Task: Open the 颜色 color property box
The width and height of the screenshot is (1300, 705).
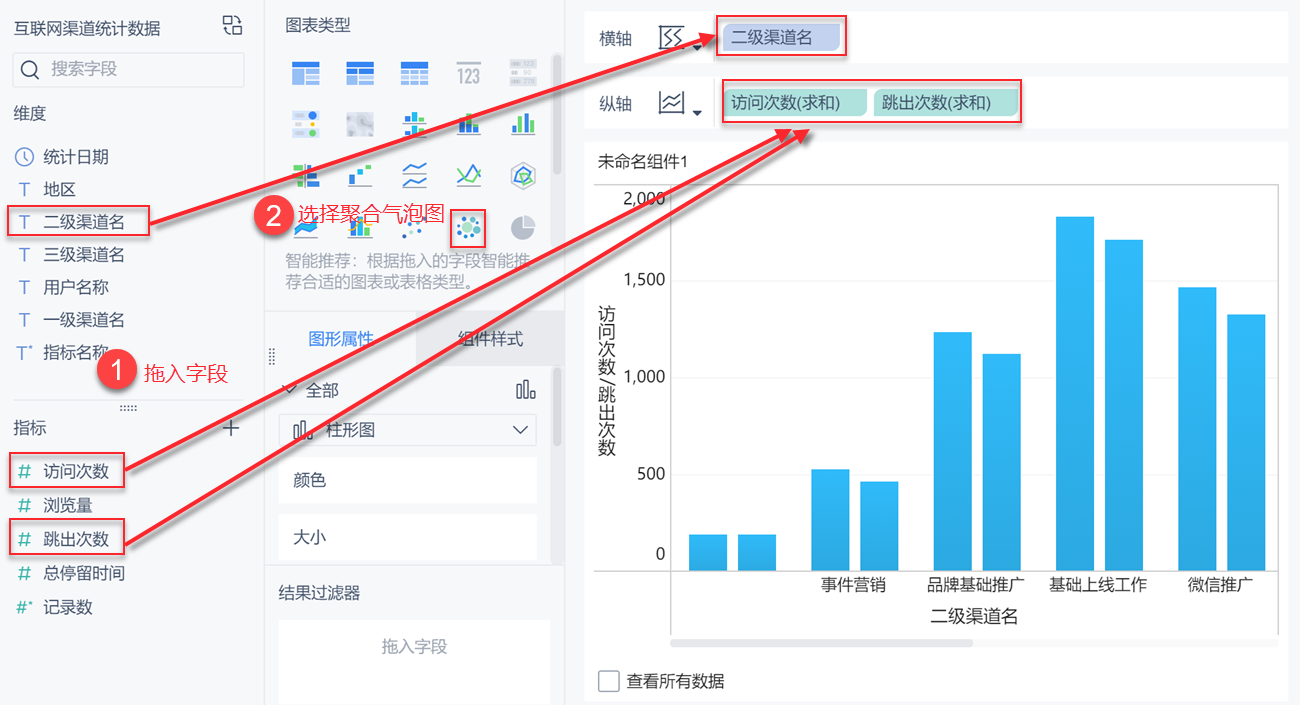Action: pyautogui.click(x=407, y=480)
